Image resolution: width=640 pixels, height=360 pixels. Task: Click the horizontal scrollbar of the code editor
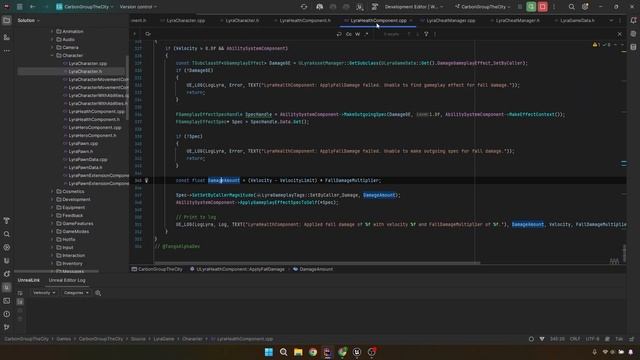317,263
